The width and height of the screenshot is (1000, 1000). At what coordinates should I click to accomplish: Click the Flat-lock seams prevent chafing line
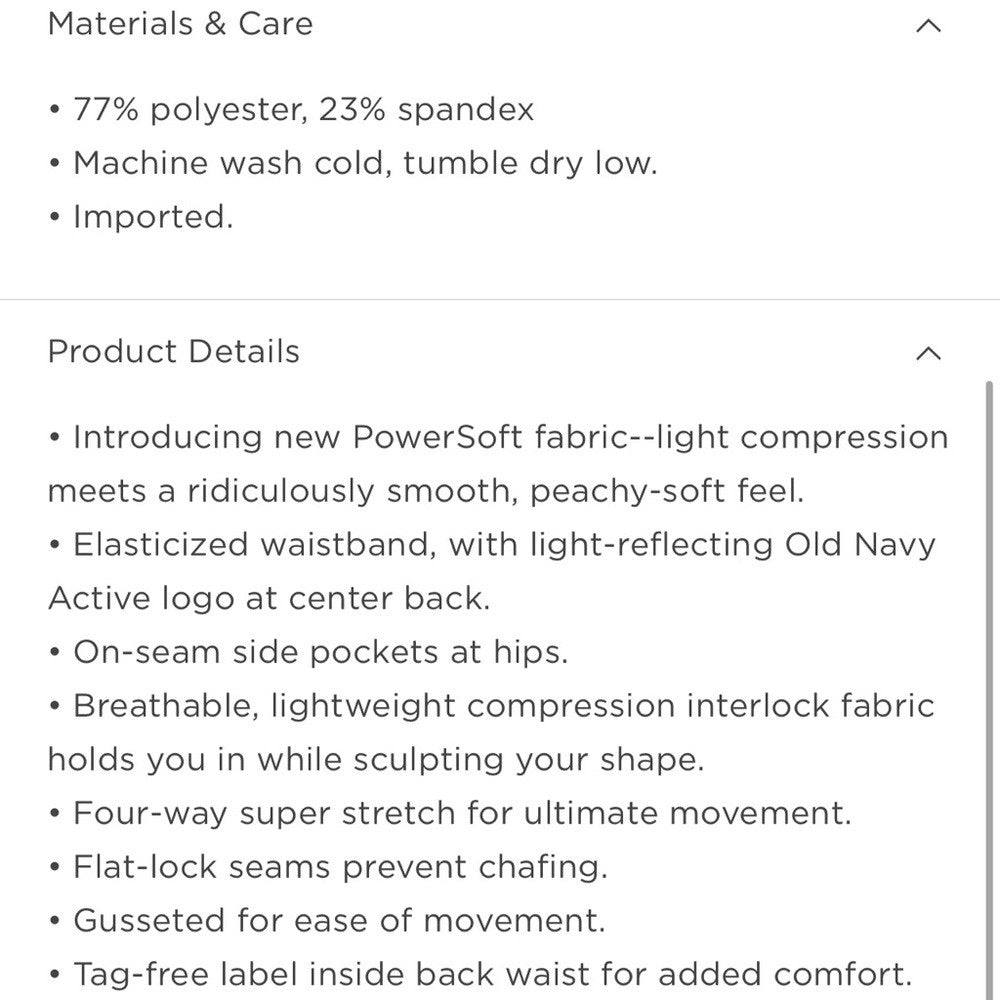click(340, 867)
